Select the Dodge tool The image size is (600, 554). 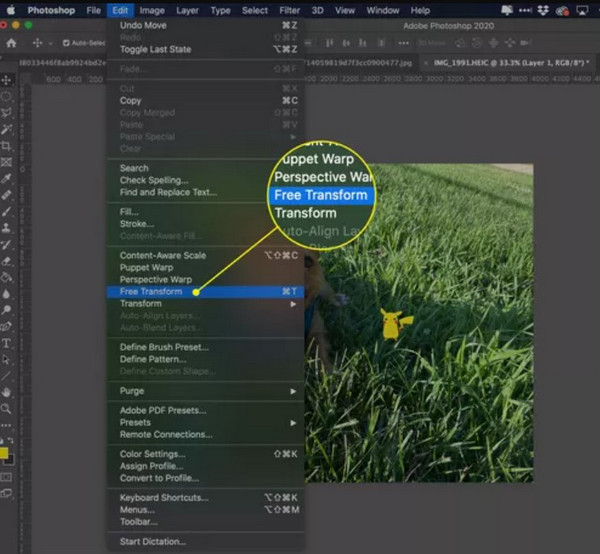(6, 310)
